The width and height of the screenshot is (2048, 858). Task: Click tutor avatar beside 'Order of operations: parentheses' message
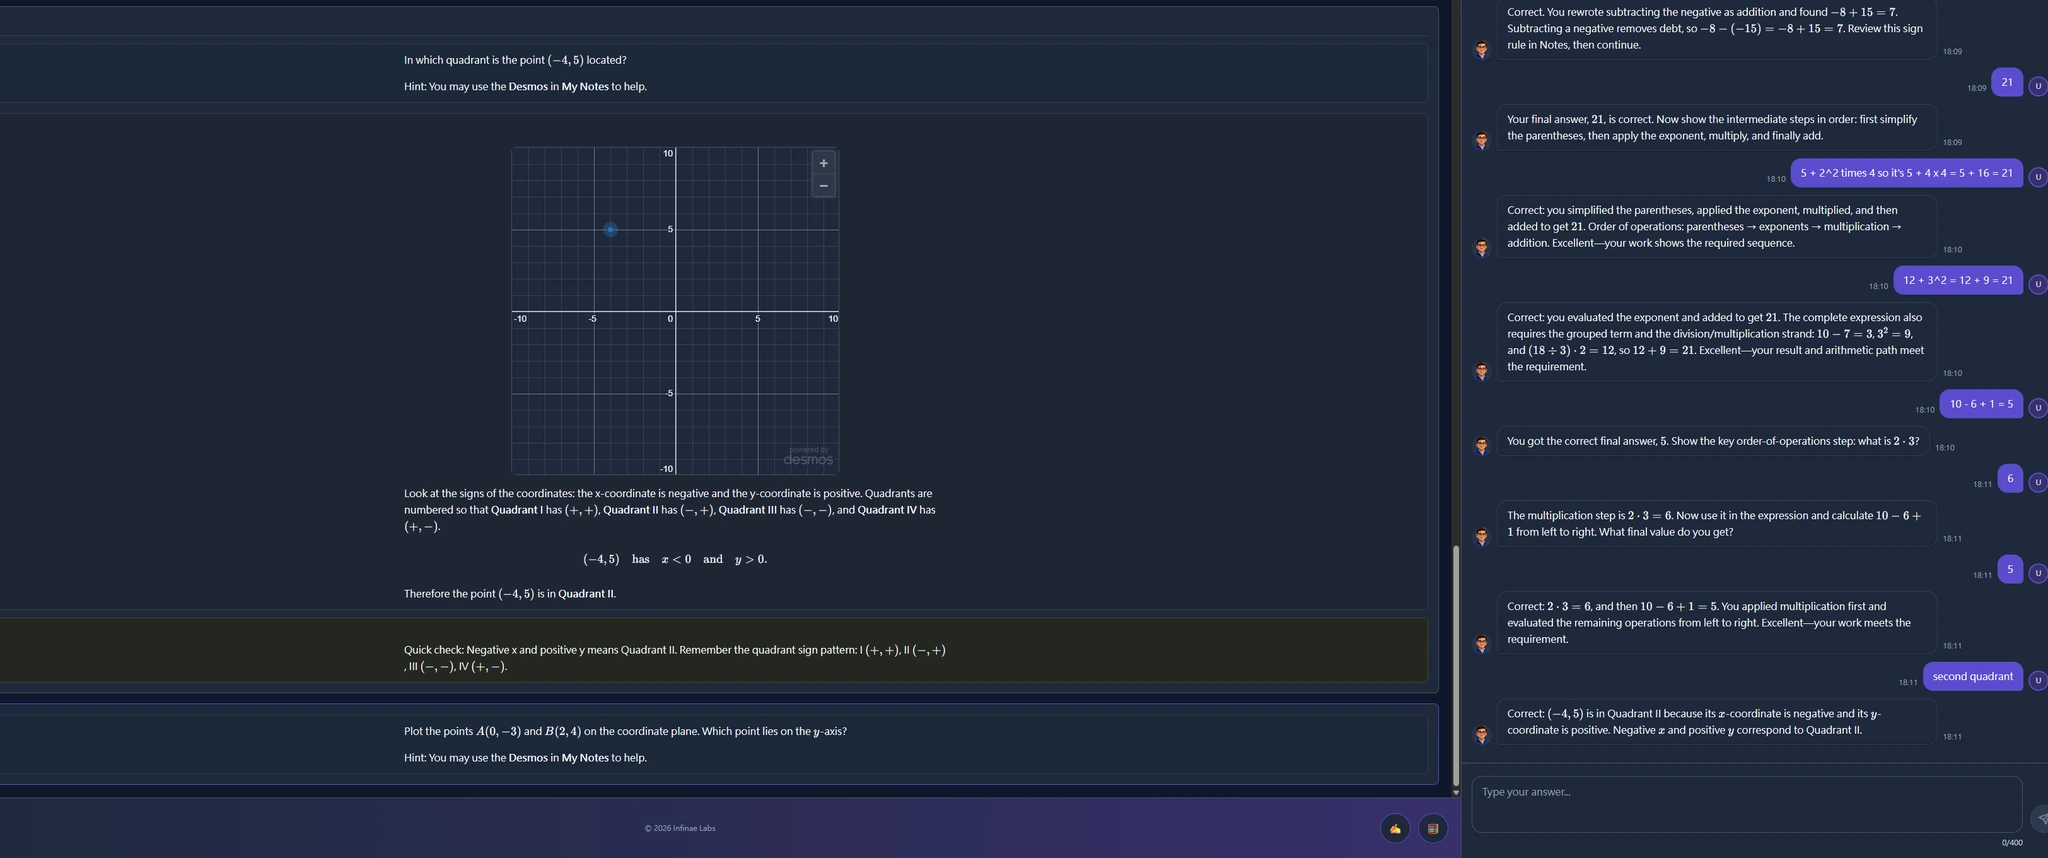pyautogui.click(x=1482, y=247)
